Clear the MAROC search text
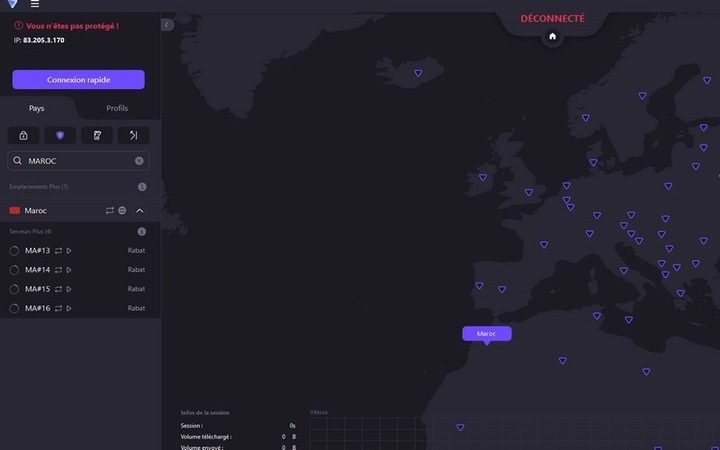 (139, 160)
